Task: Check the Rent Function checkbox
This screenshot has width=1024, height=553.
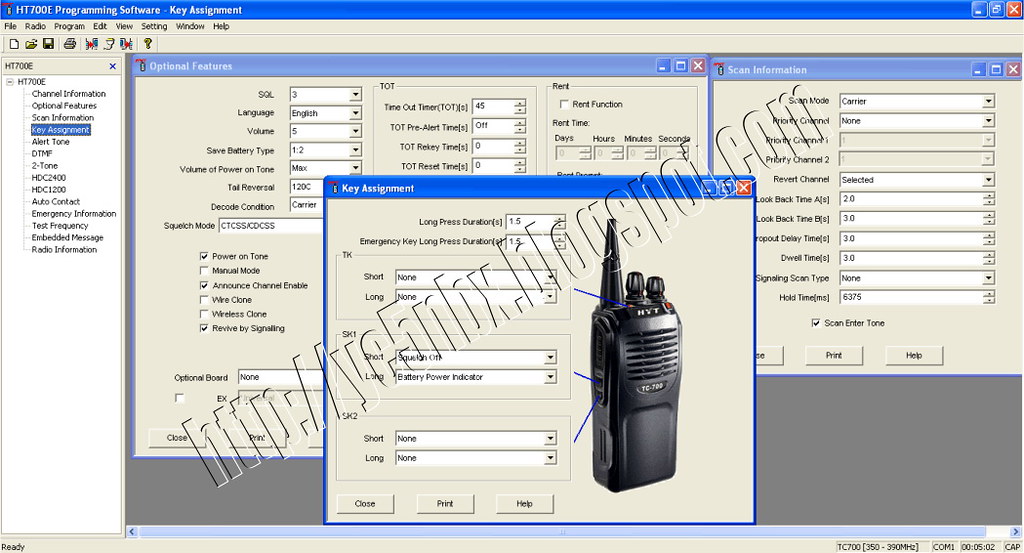Action: [x=564, y=104]
